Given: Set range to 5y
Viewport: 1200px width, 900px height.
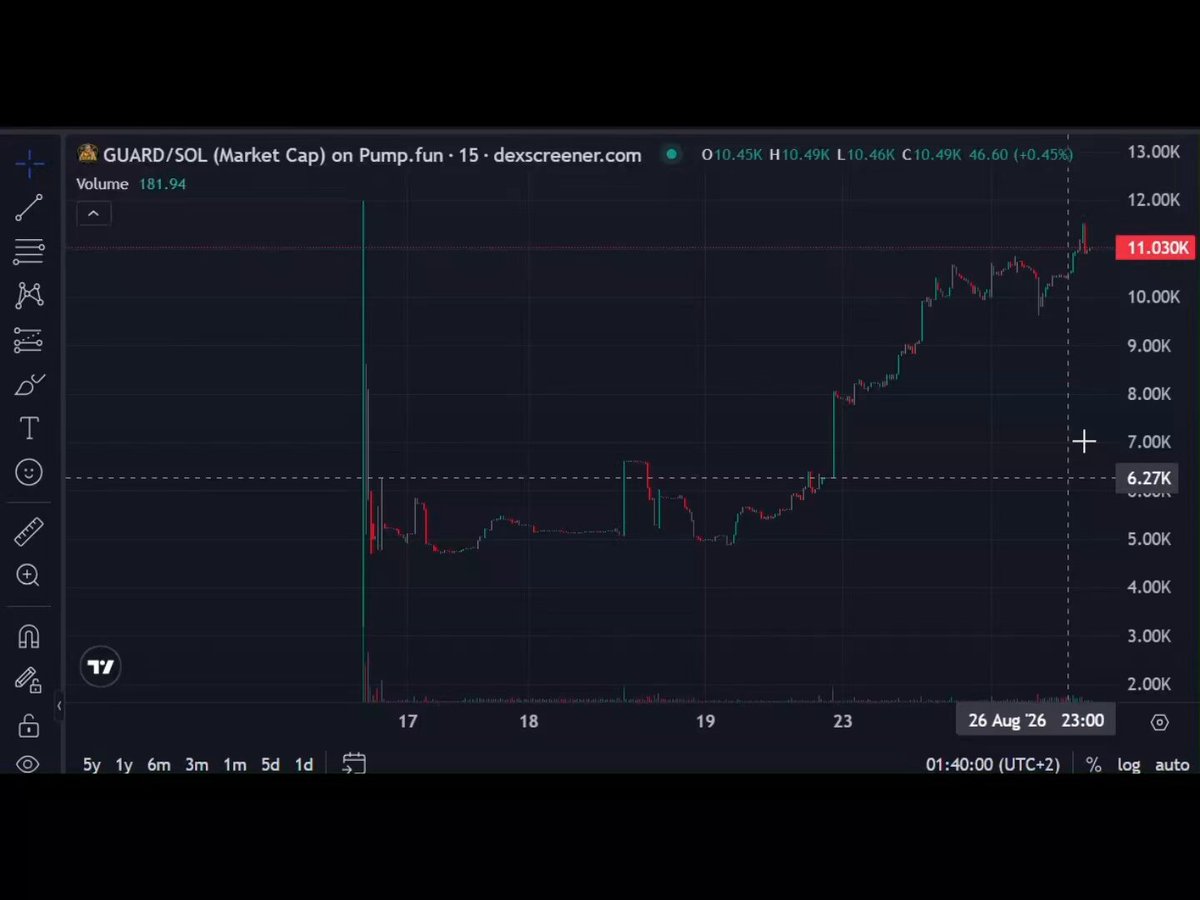Looking at the screenshot, I should (x=92, y=765).
